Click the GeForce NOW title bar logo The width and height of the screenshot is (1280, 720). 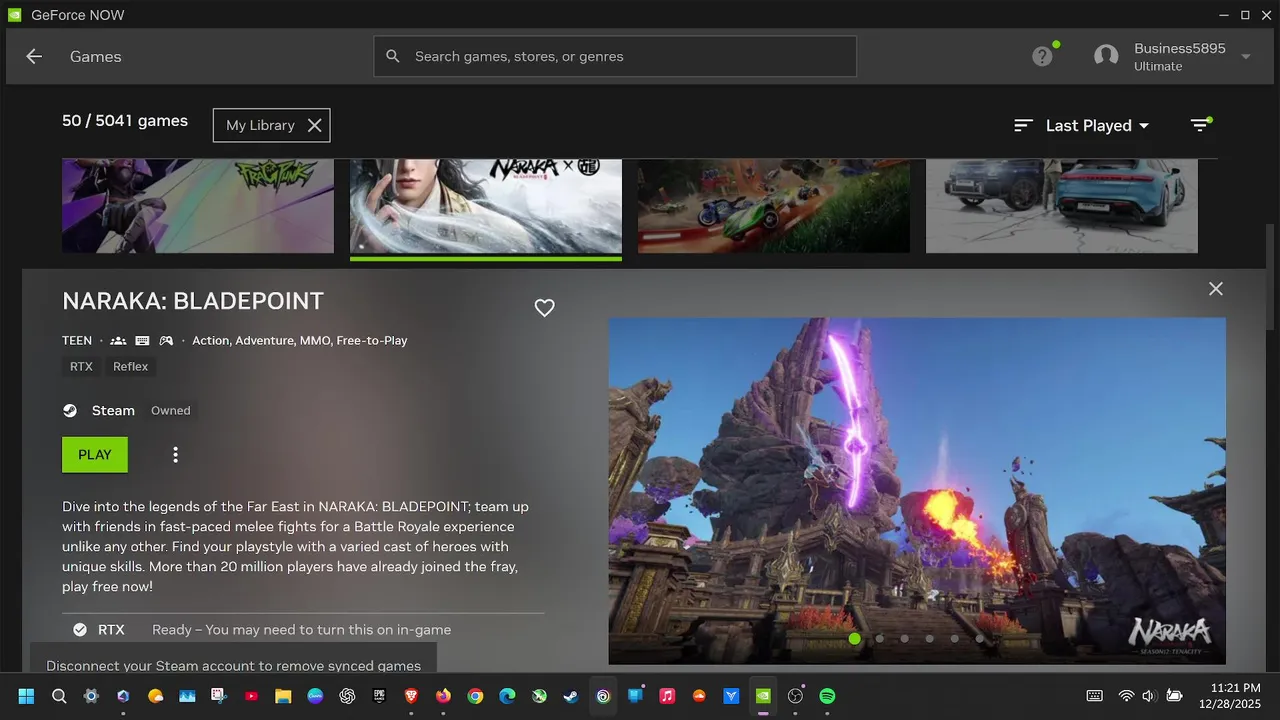tap(14, 15)
